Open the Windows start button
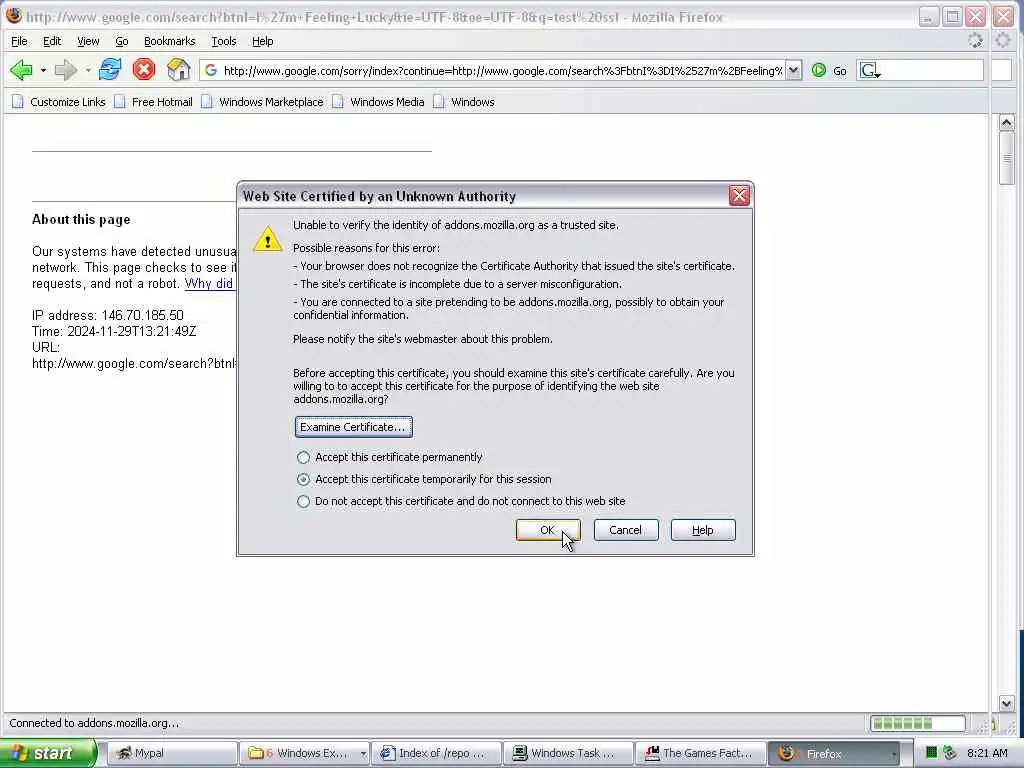1024x768 pixels. click(x=47, y=753)
